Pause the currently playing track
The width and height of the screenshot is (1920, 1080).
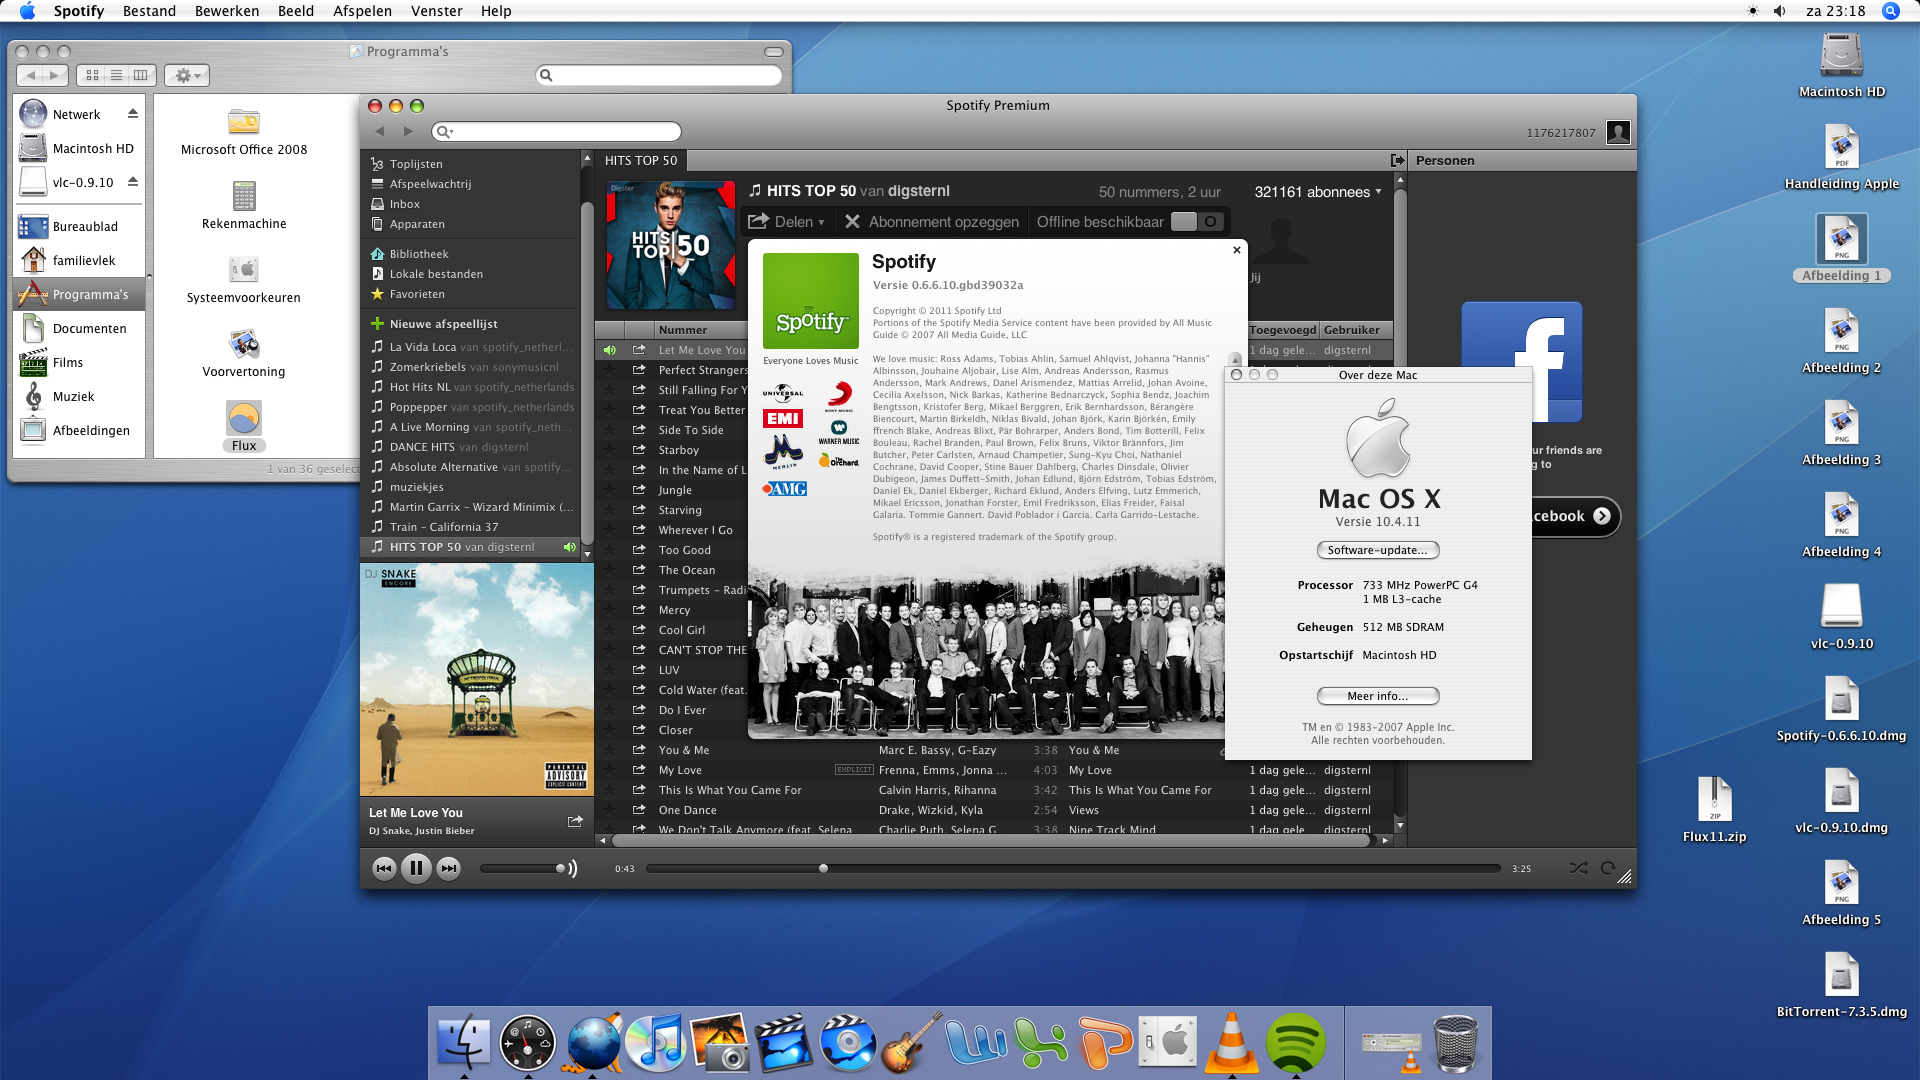click(416, 868)
